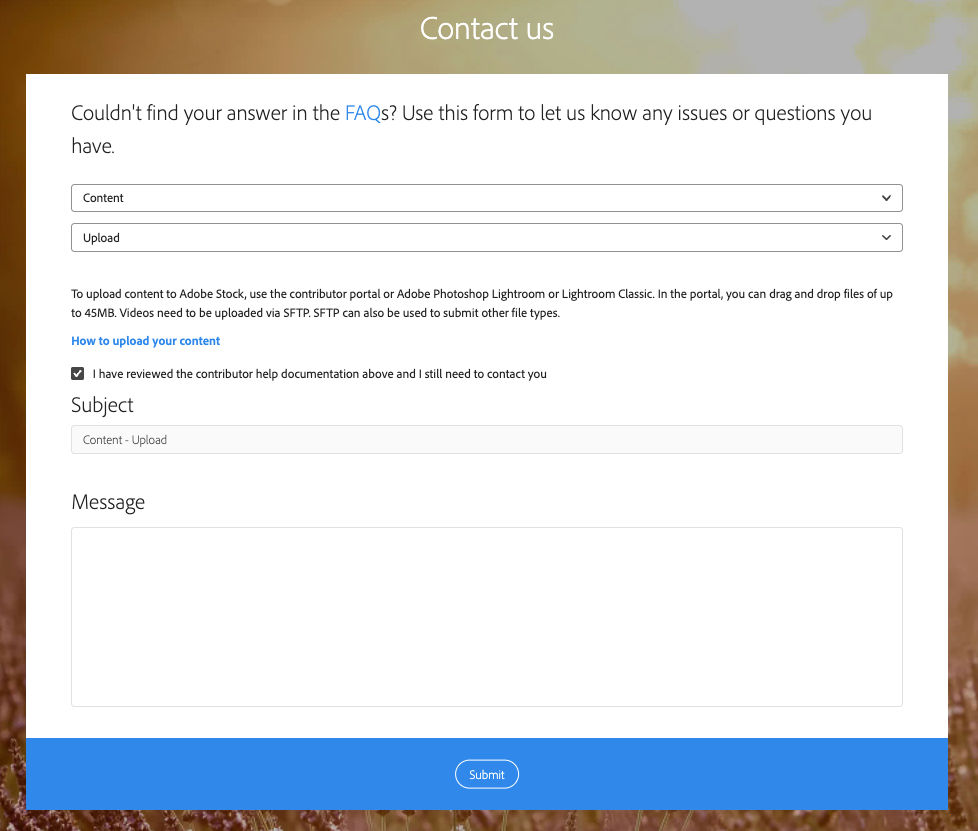
Task: Focus the empty Message box to write feedback
Action: (486, 616)
